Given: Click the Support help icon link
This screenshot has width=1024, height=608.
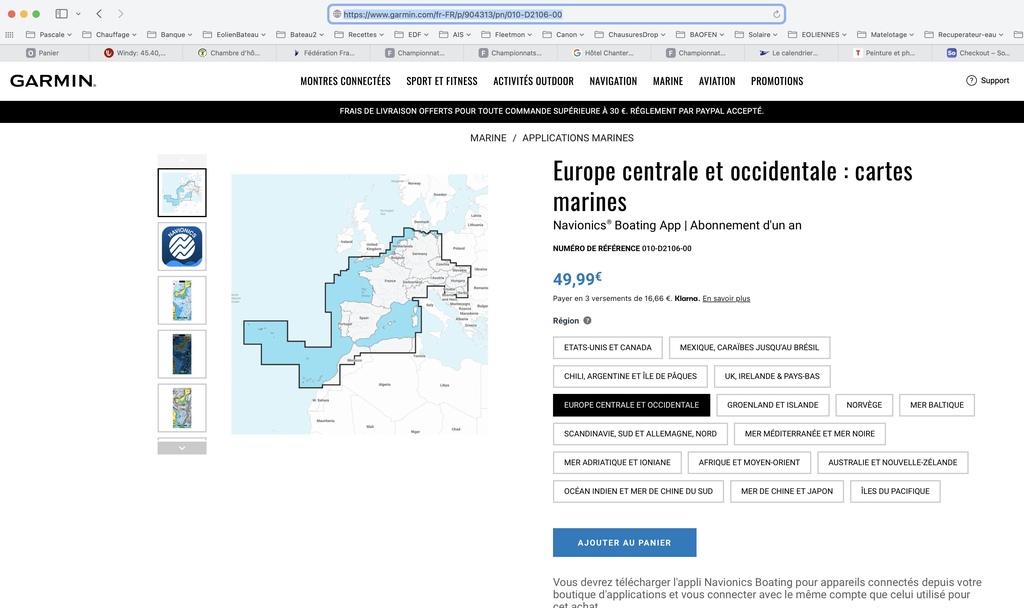Looking at the screenshot, I should pos(987,80).
